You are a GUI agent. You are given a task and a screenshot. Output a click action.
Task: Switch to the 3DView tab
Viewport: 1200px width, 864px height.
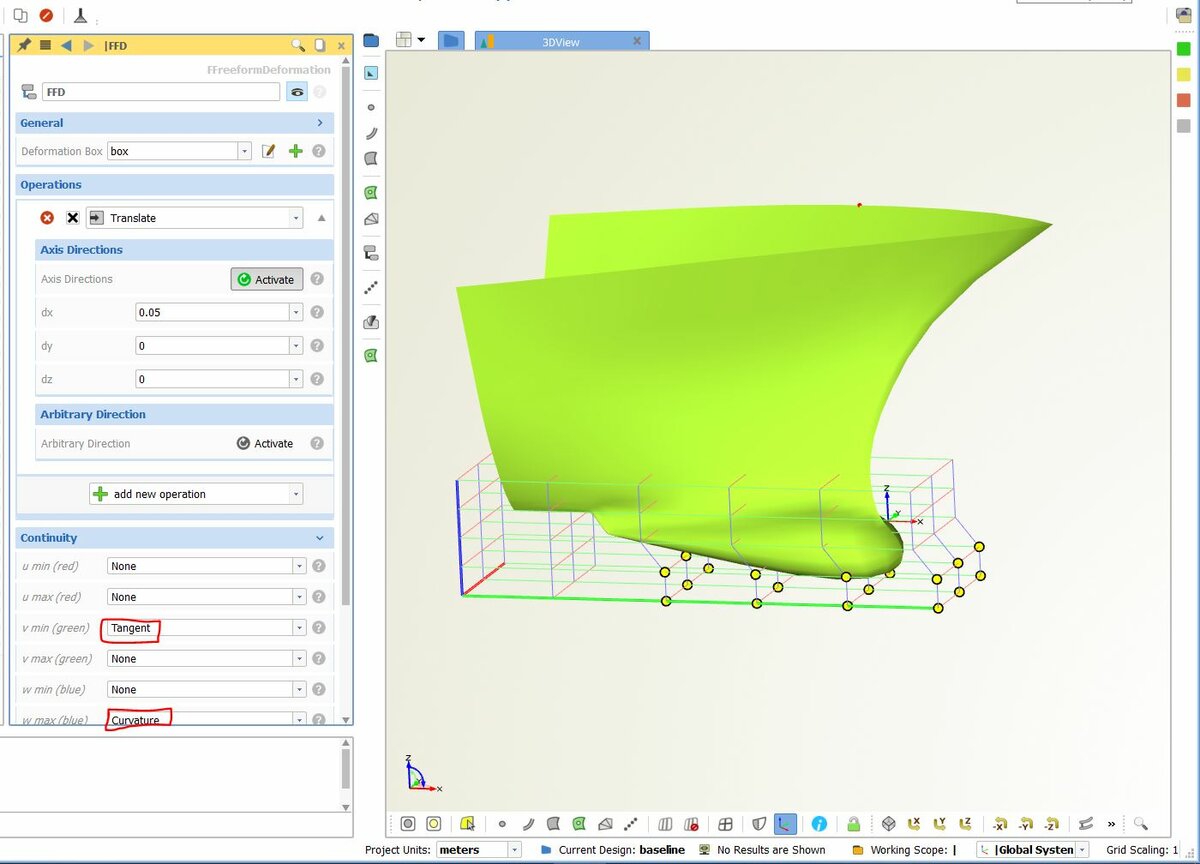pyautogui.click(x=562, y=42)
